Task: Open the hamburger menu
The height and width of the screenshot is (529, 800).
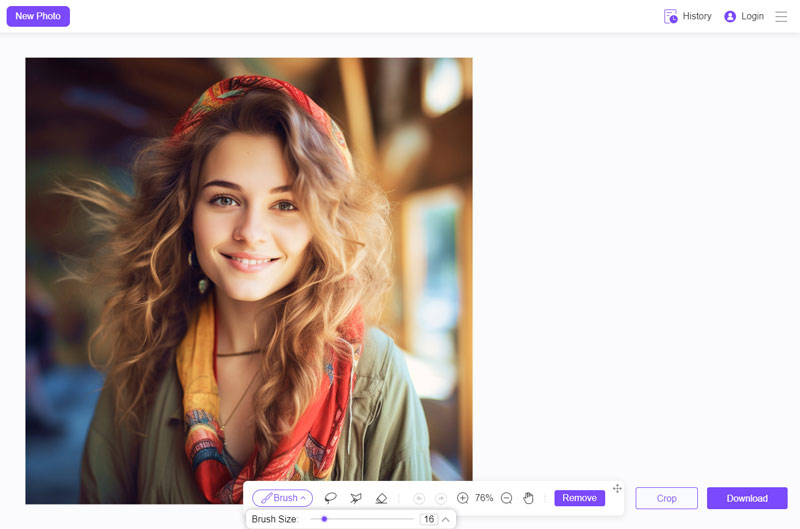Action: (x=781, y=16)
